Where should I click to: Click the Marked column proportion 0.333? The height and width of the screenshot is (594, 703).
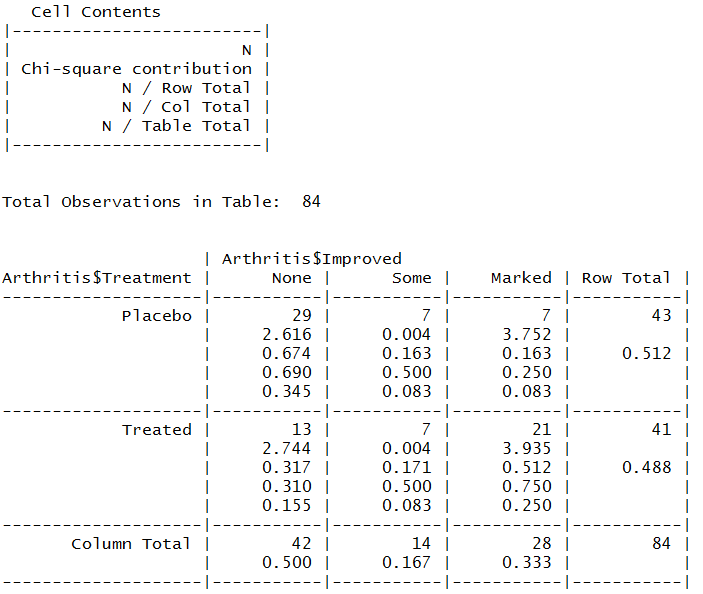coord(526,563)
